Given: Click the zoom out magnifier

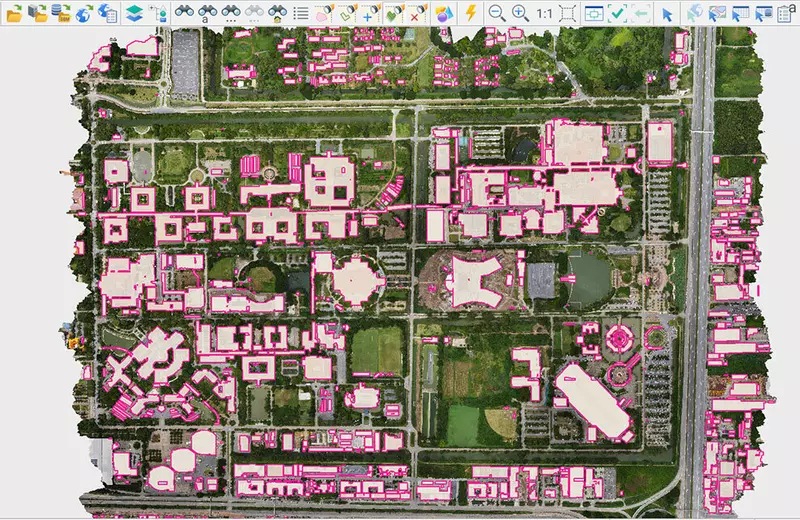Looking at the screenshot, I should [x=496, y=13].
